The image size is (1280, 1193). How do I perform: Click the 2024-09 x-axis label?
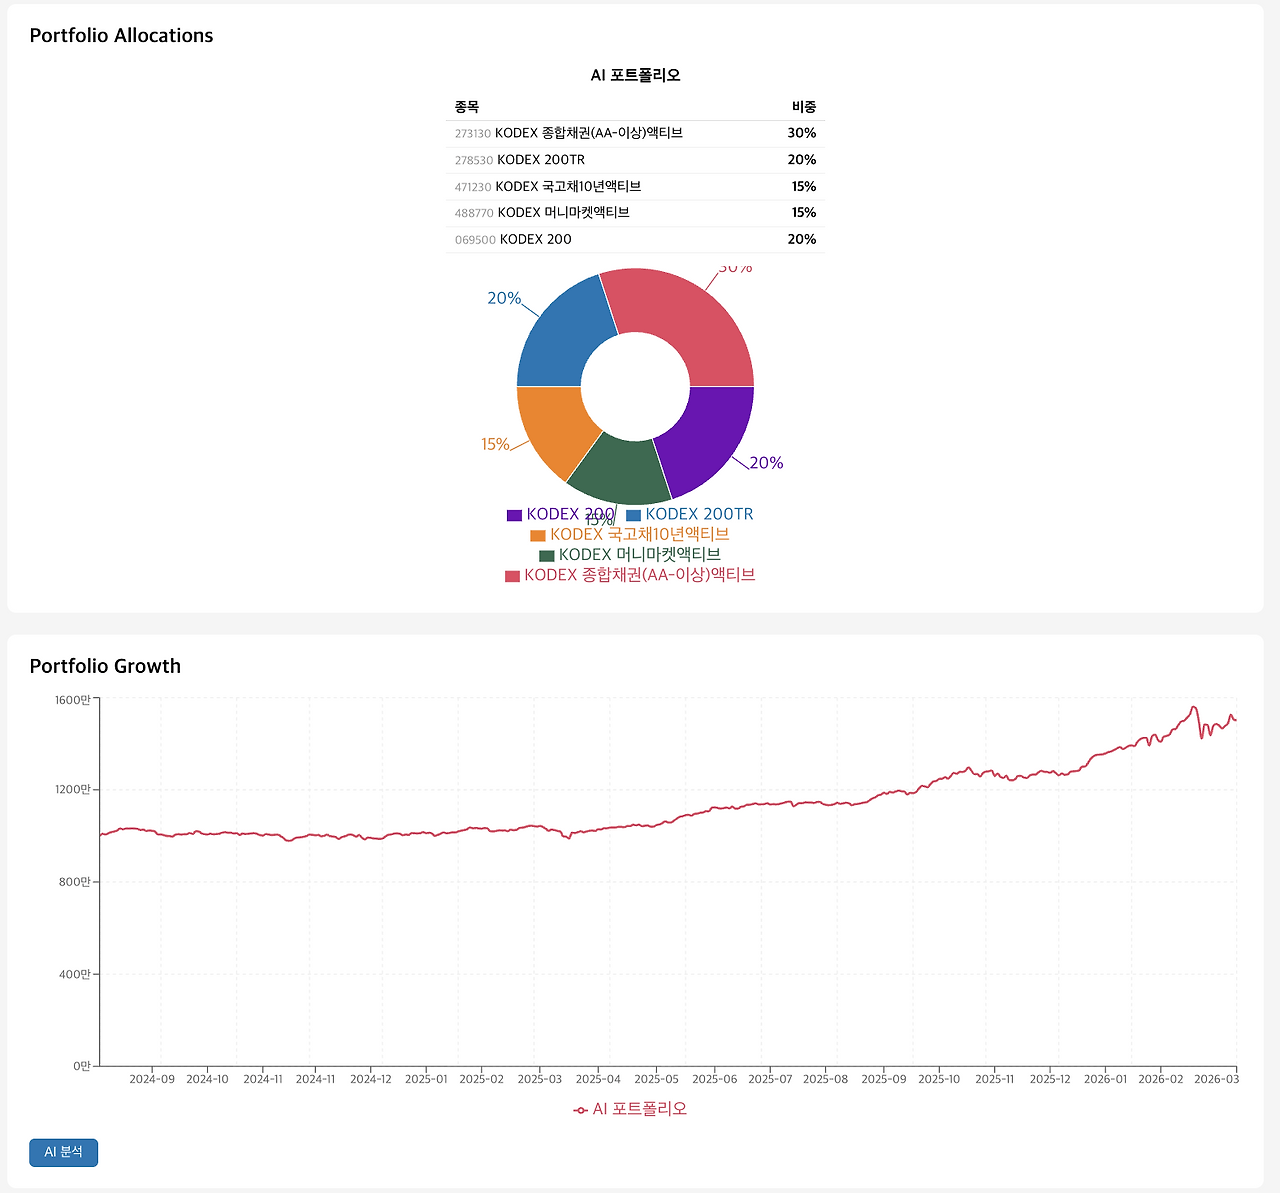click(x=152, y=1080)
